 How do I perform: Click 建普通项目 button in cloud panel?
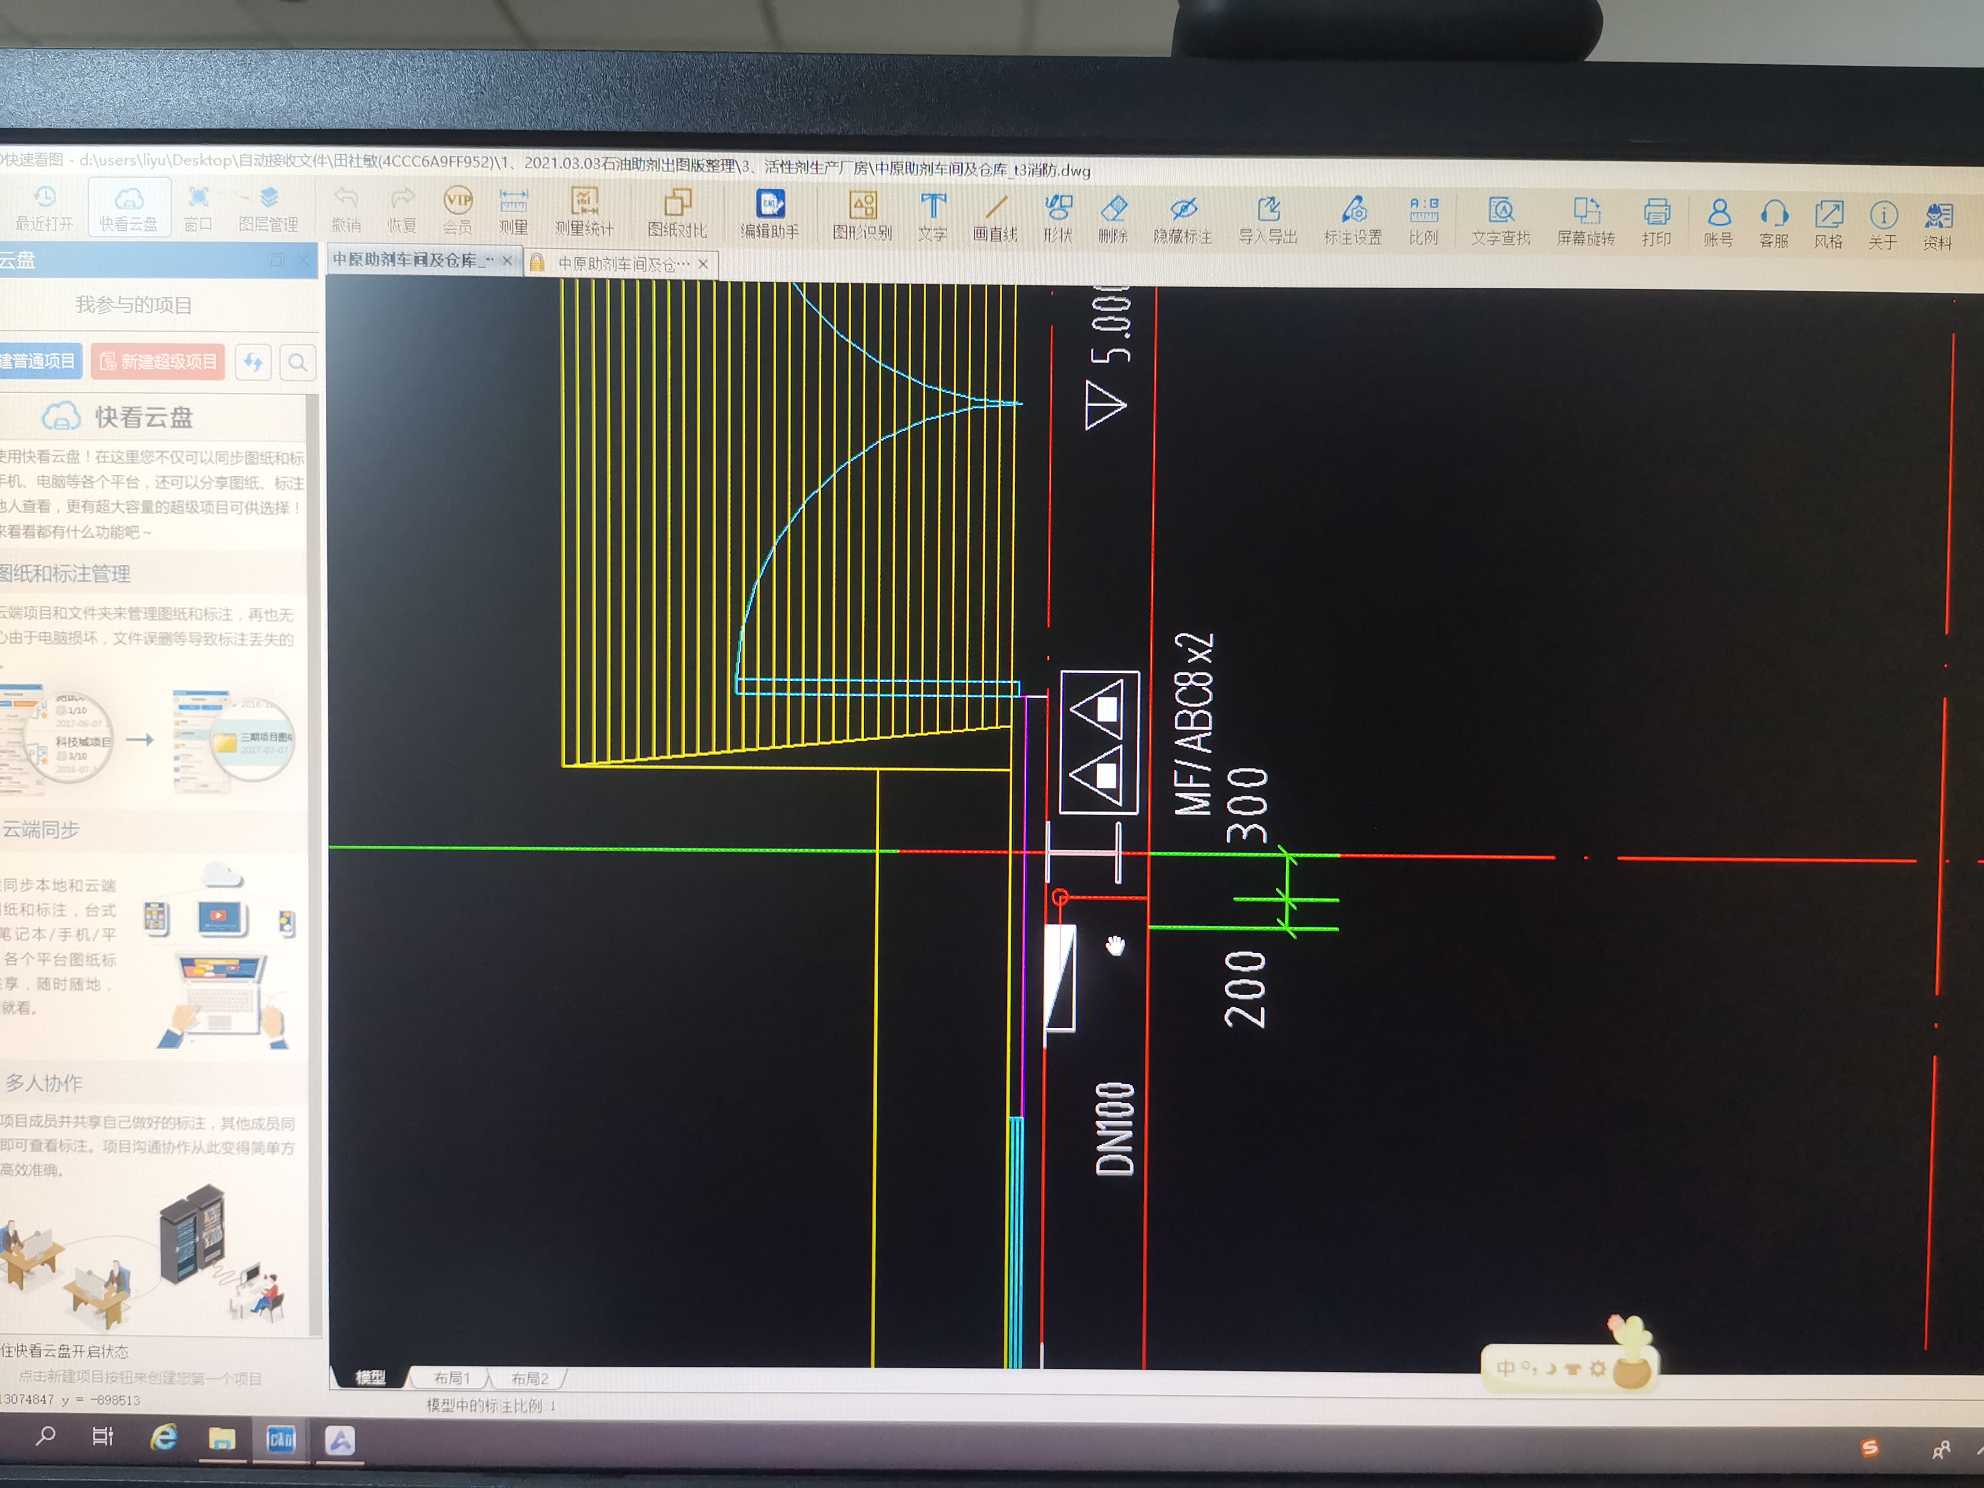(38, 361)
